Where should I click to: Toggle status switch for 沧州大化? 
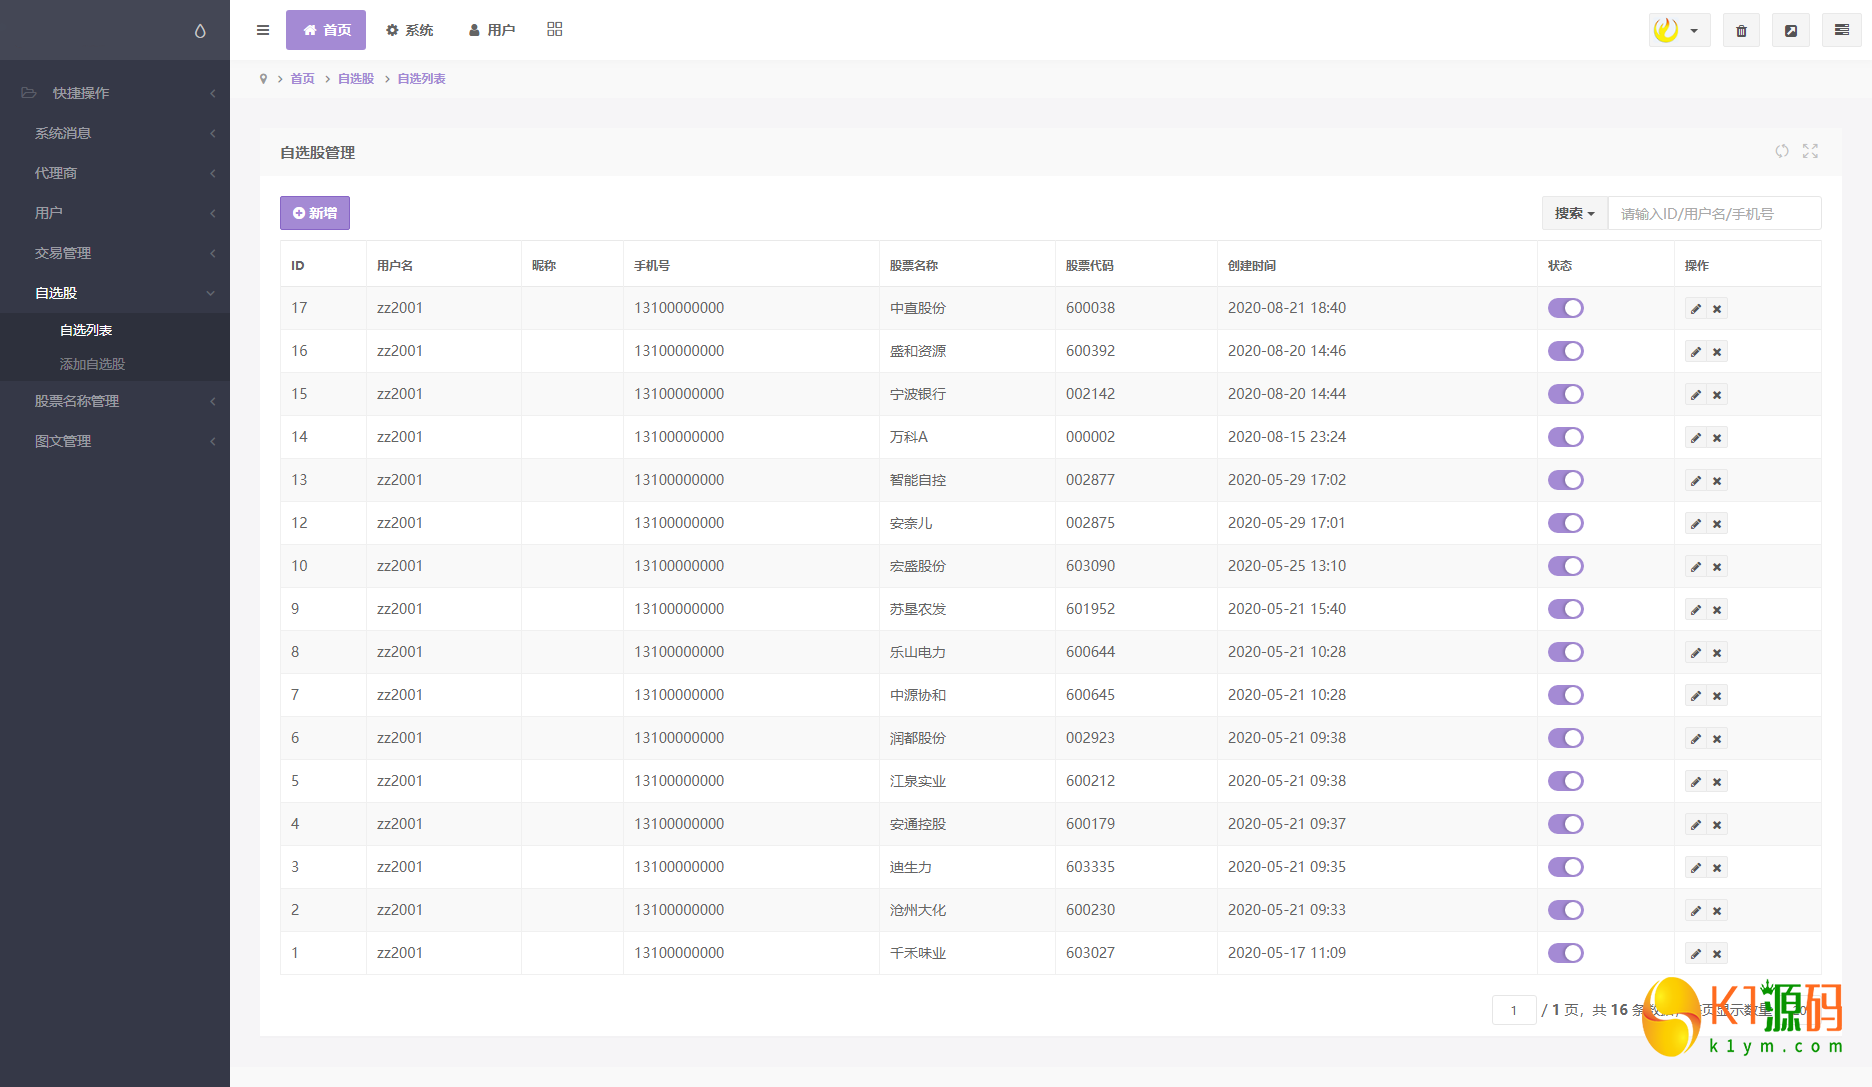(1566, 910)
